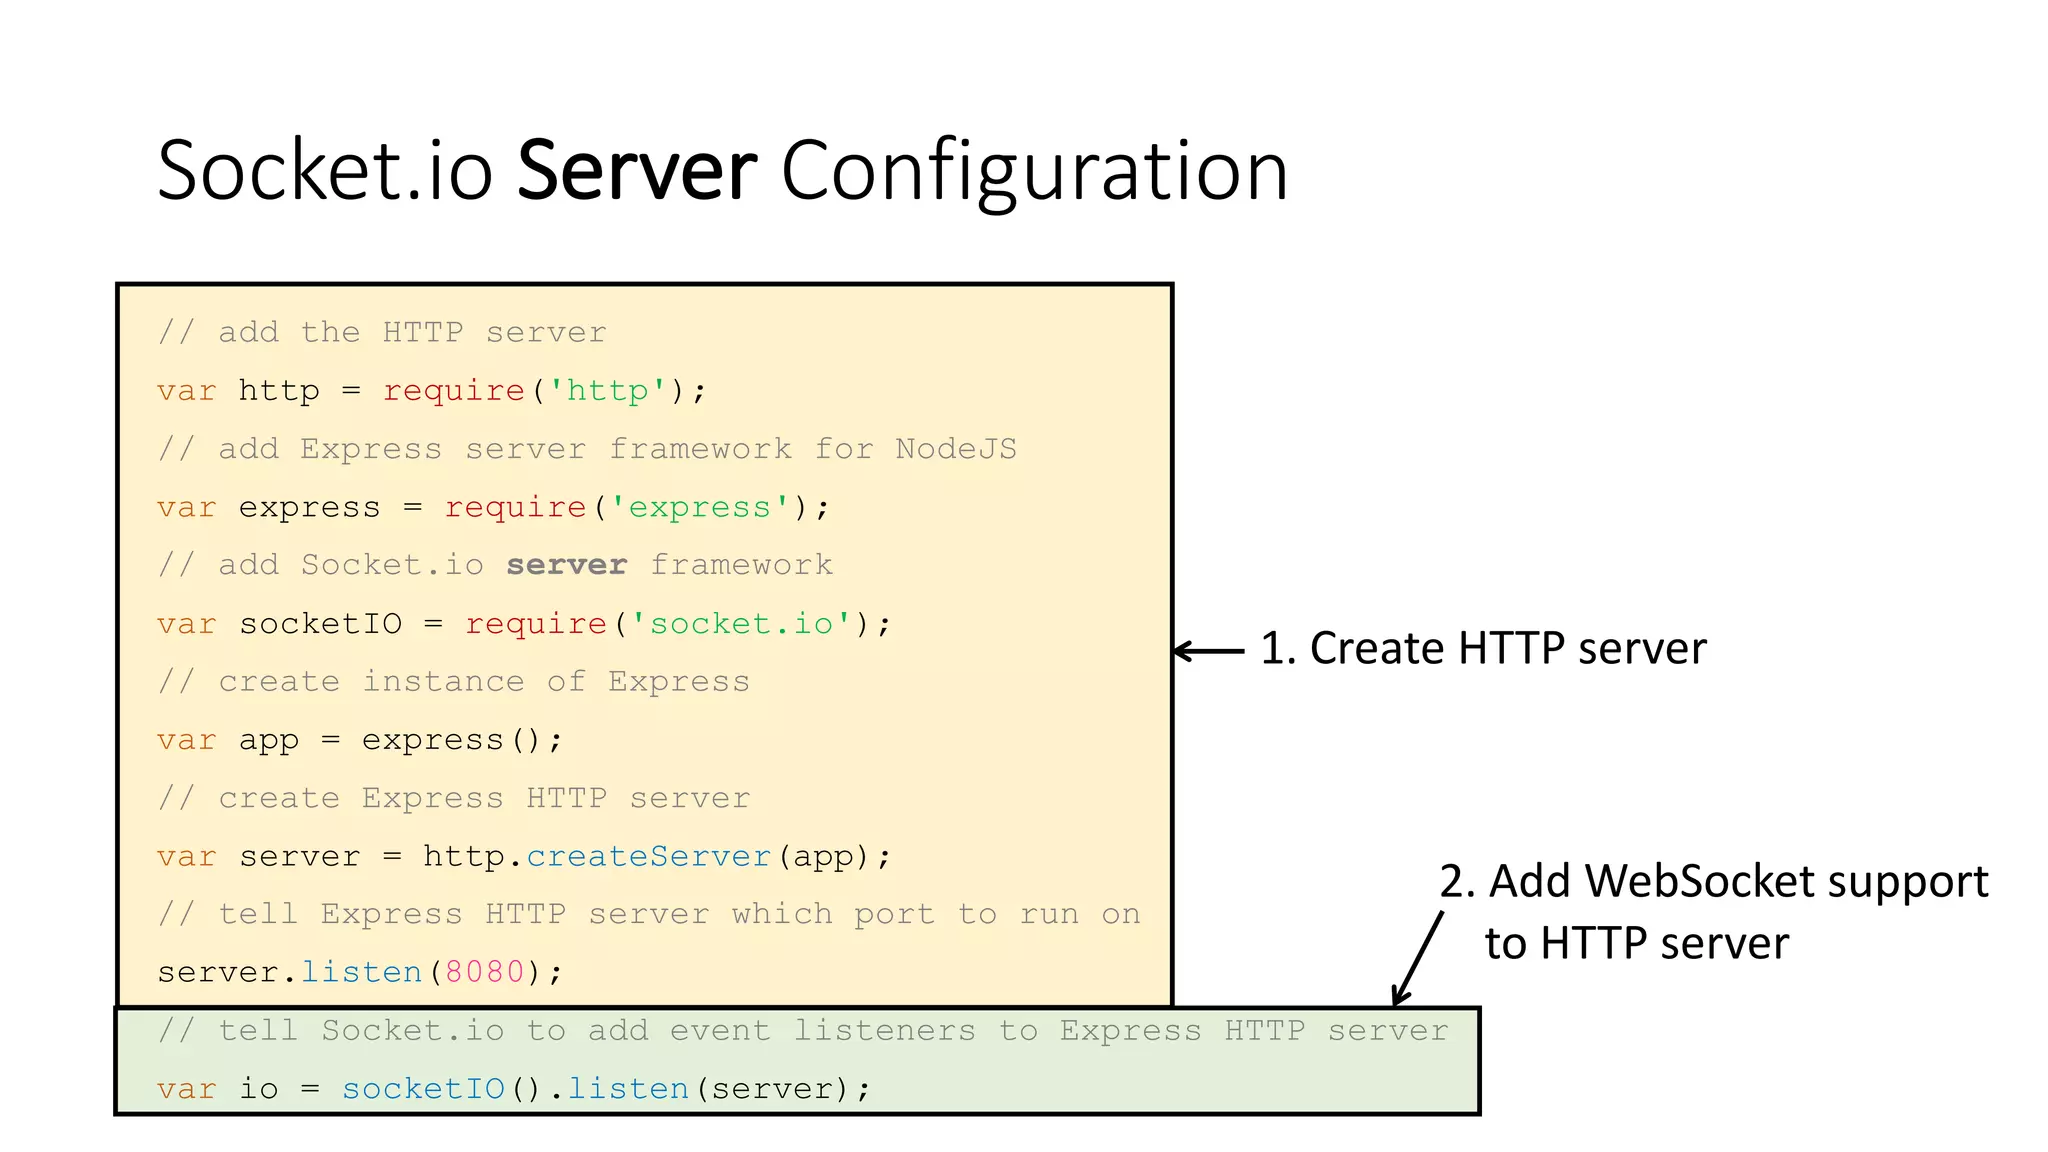This screenshot has height=1152, width=2048.
Task: Click the blue 'createServer' method name
Action: pos(648,857)
